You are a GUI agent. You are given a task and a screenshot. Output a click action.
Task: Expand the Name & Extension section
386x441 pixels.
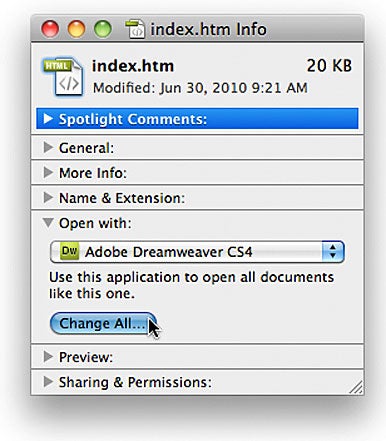tap(48, 198)
